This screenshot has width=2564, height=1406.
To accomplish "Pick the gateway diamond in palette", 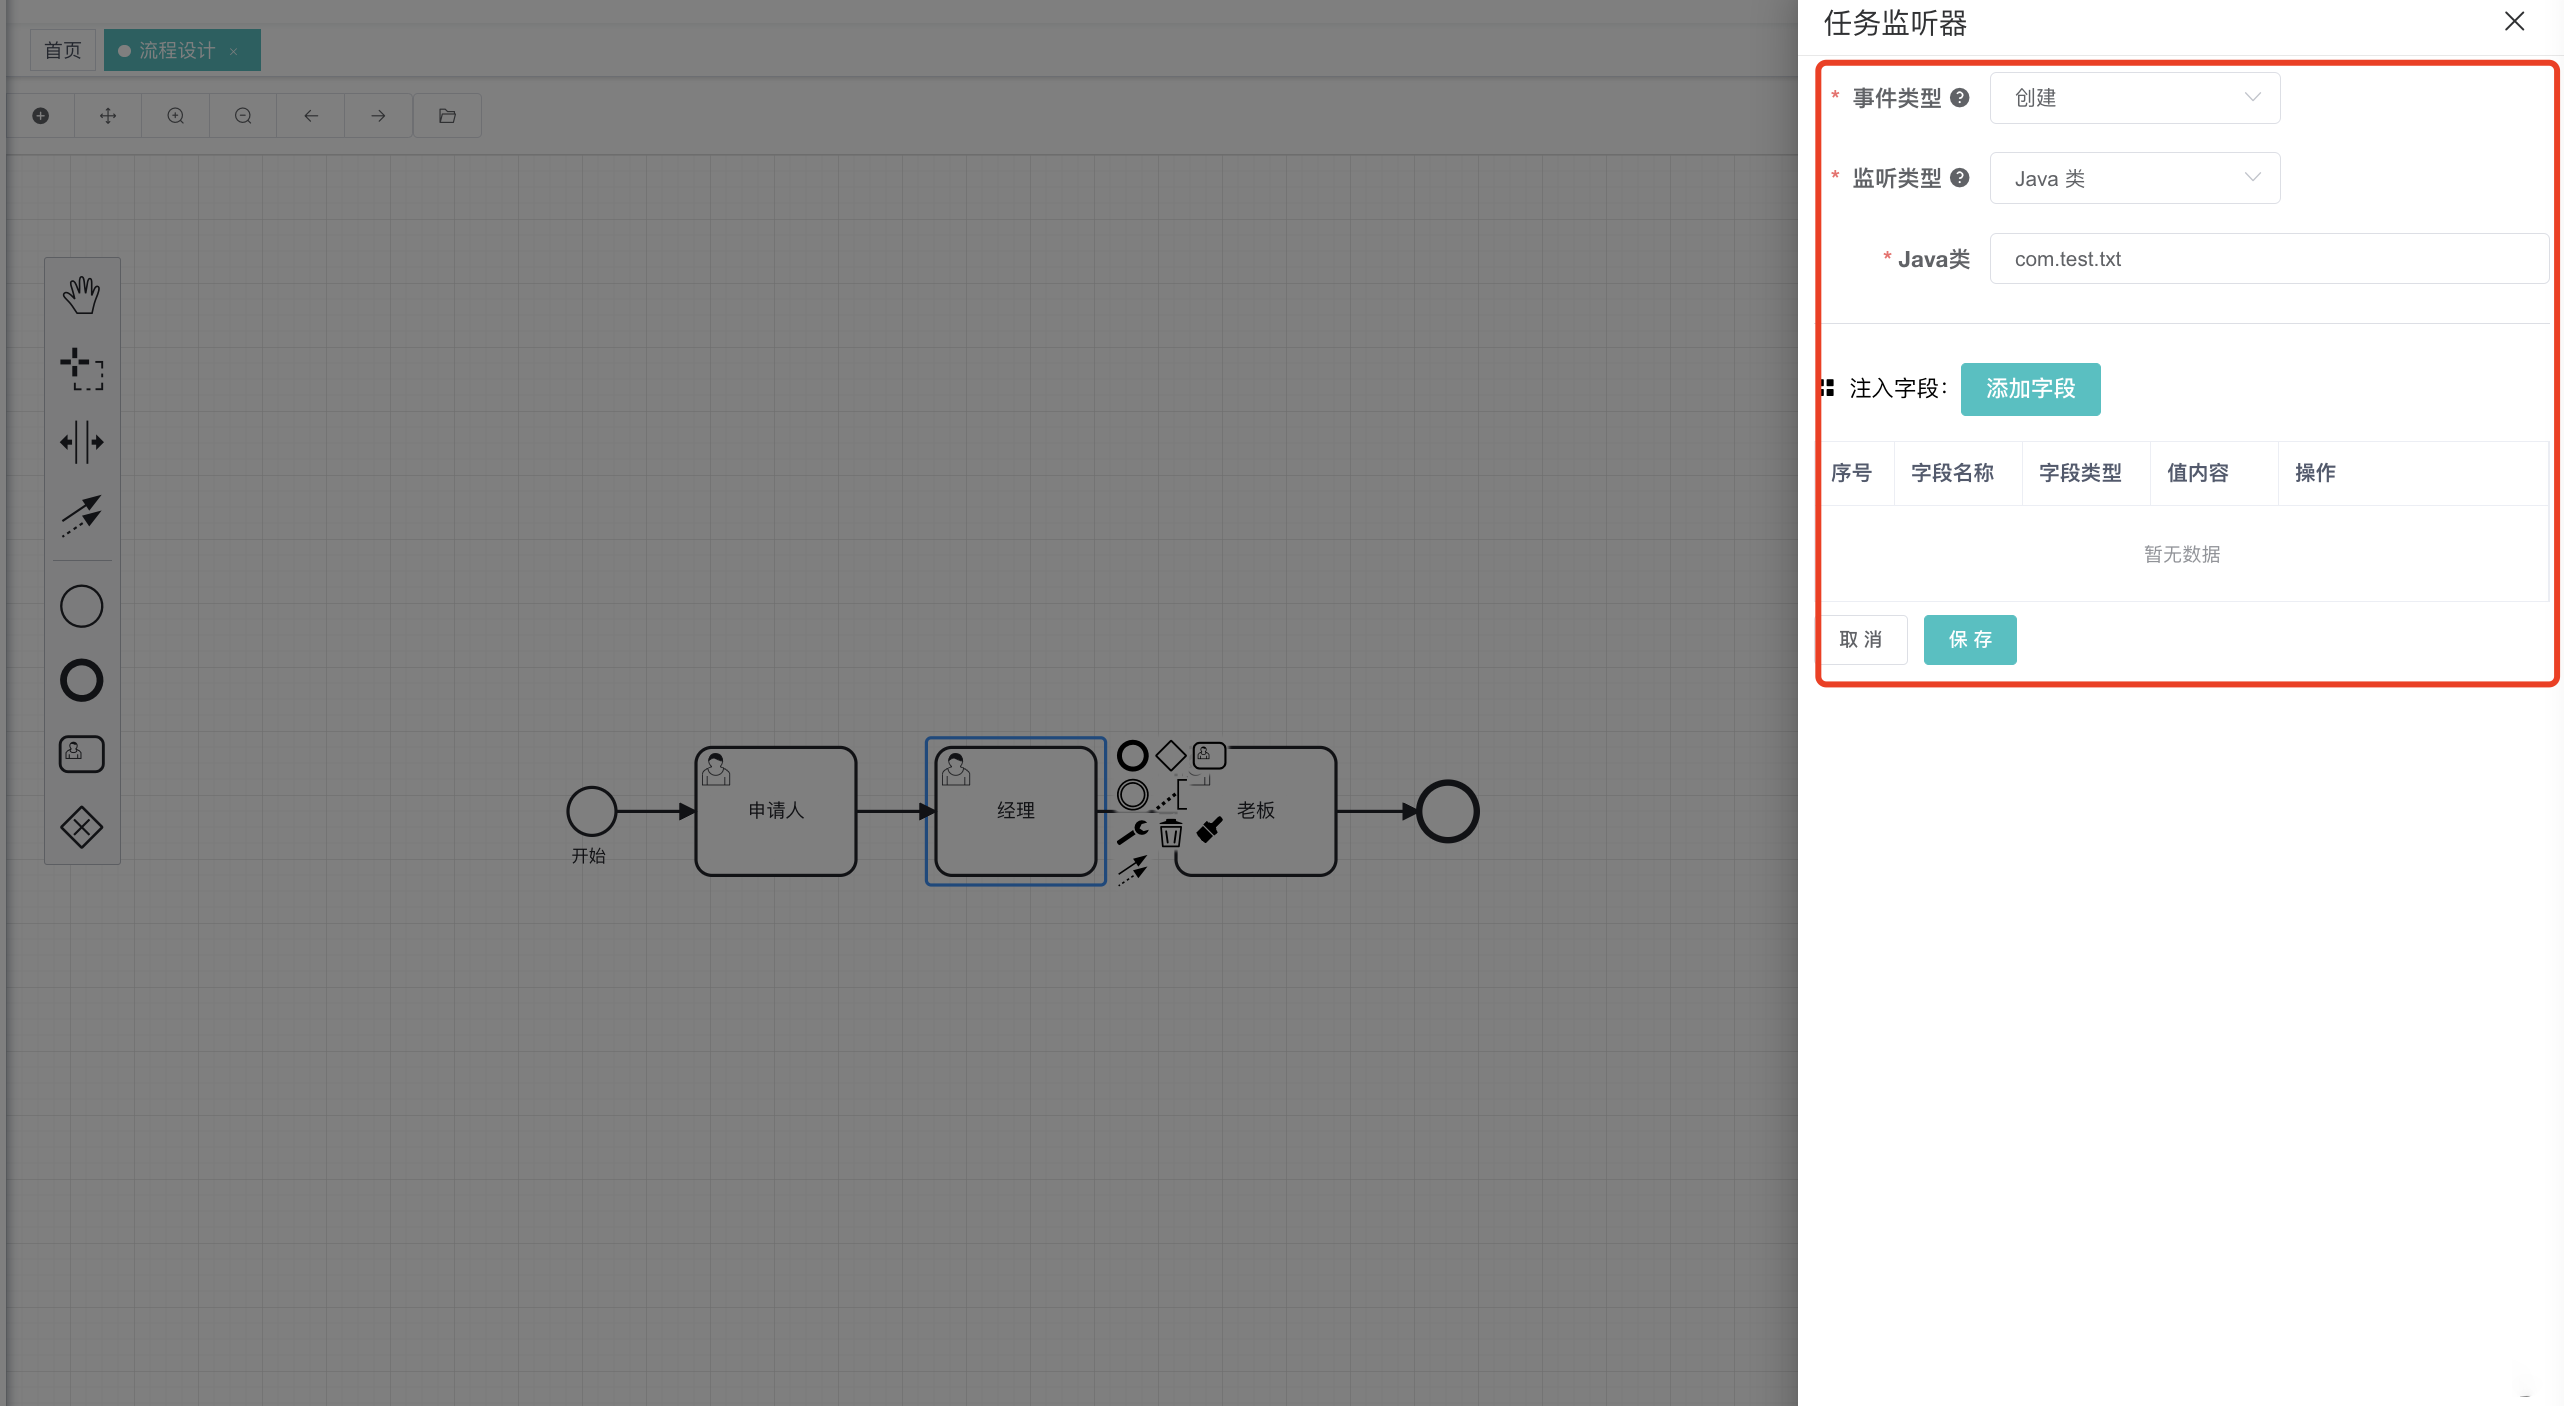I will point(82,828).
